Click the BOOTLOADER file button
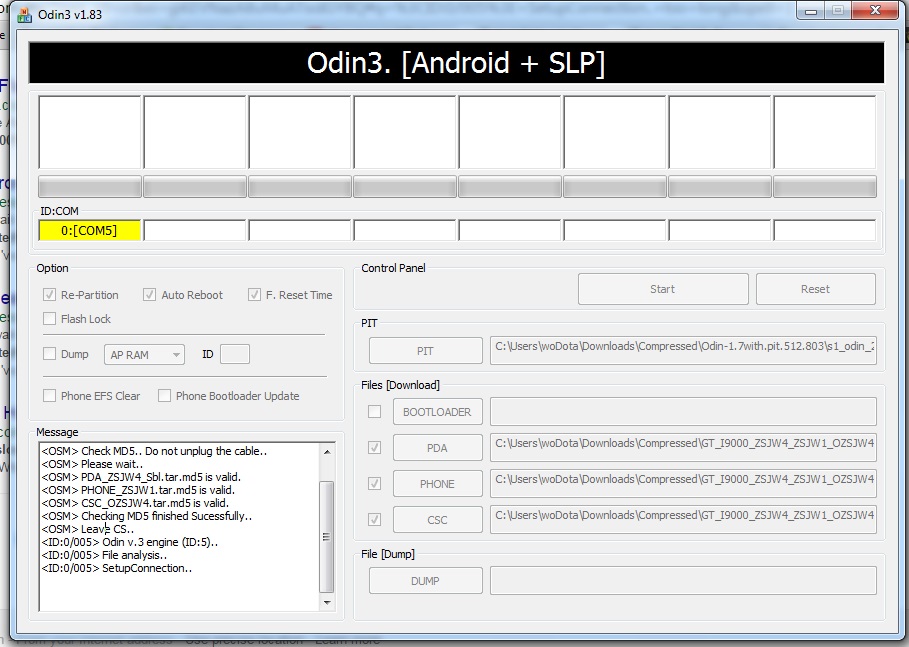 (437, 412)
